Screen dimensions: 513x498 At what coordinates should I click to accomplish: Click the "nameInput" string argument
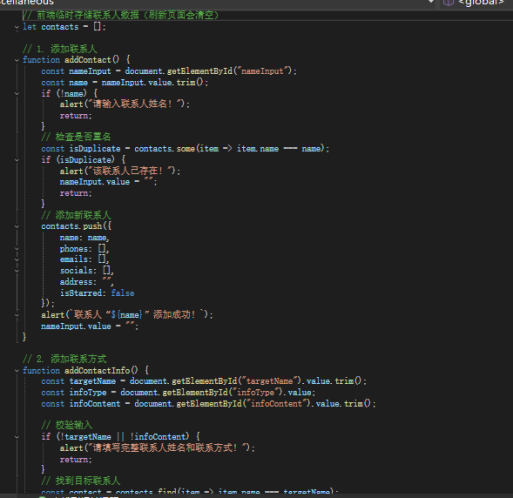262,71
